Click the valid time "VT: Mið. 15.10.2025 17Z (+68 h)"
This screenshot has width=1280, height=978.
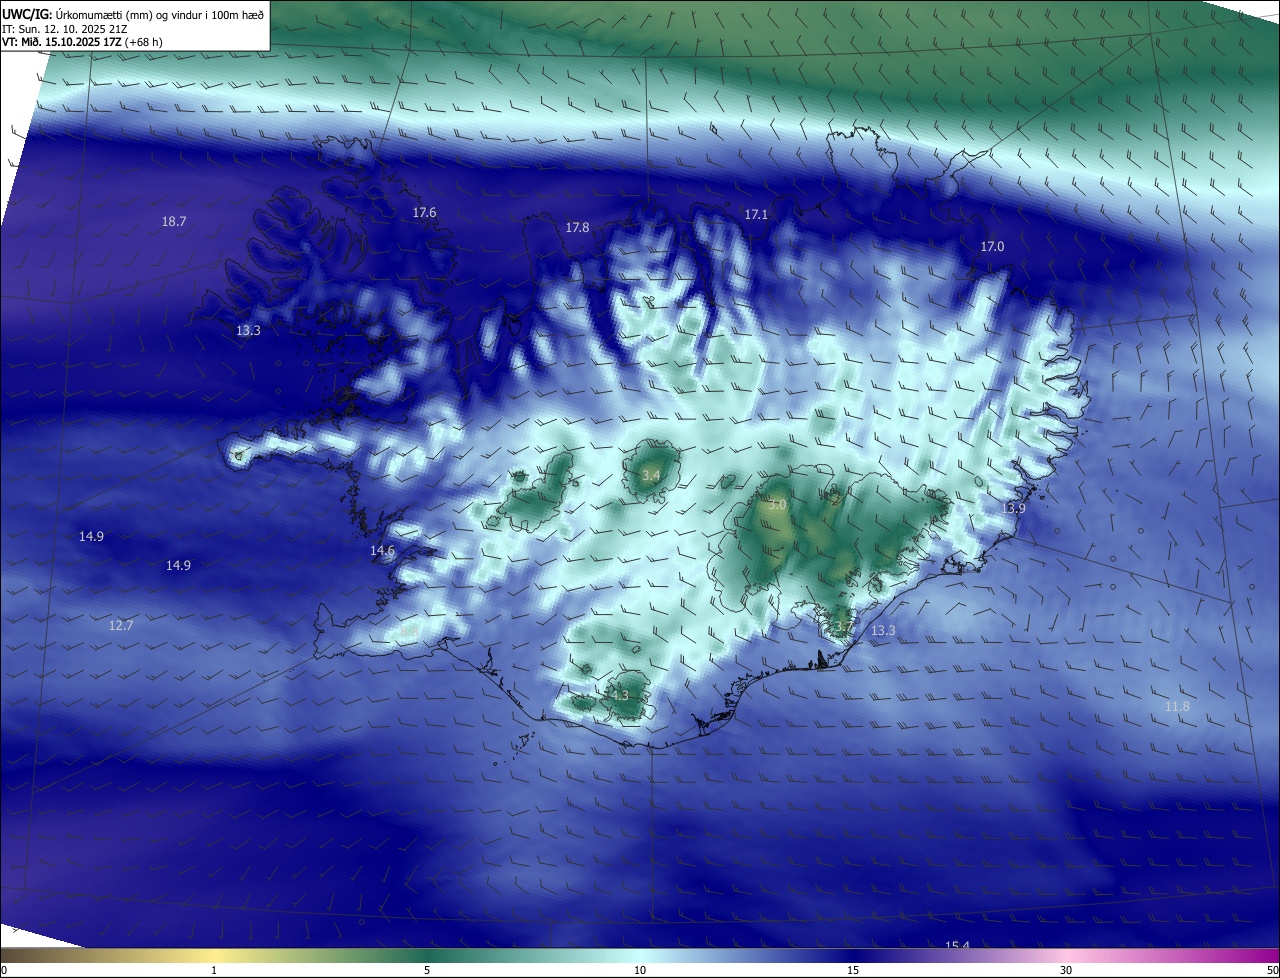pos(82,42)
